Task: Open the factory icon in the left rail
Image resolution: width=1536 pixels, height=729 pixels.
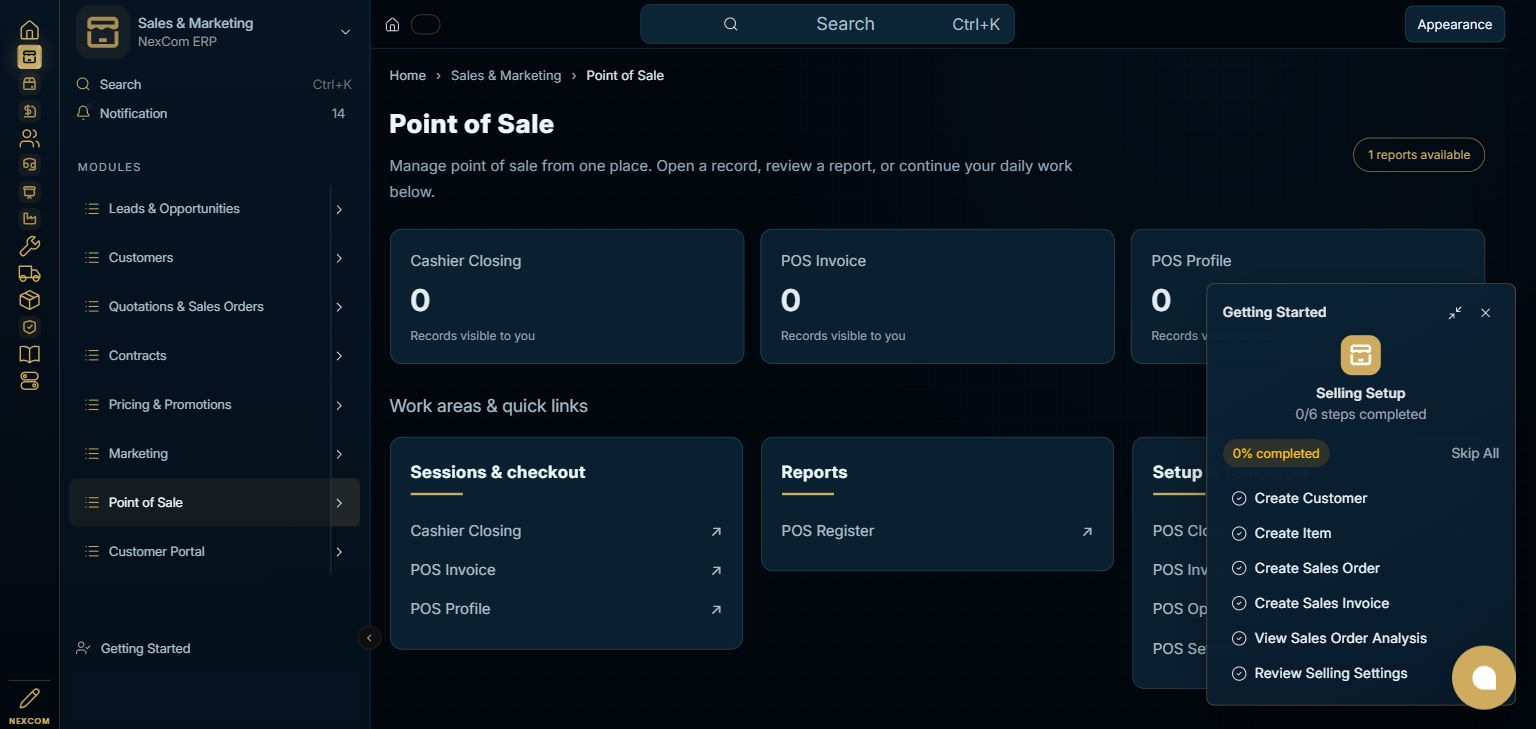Action: coord(30,219)
